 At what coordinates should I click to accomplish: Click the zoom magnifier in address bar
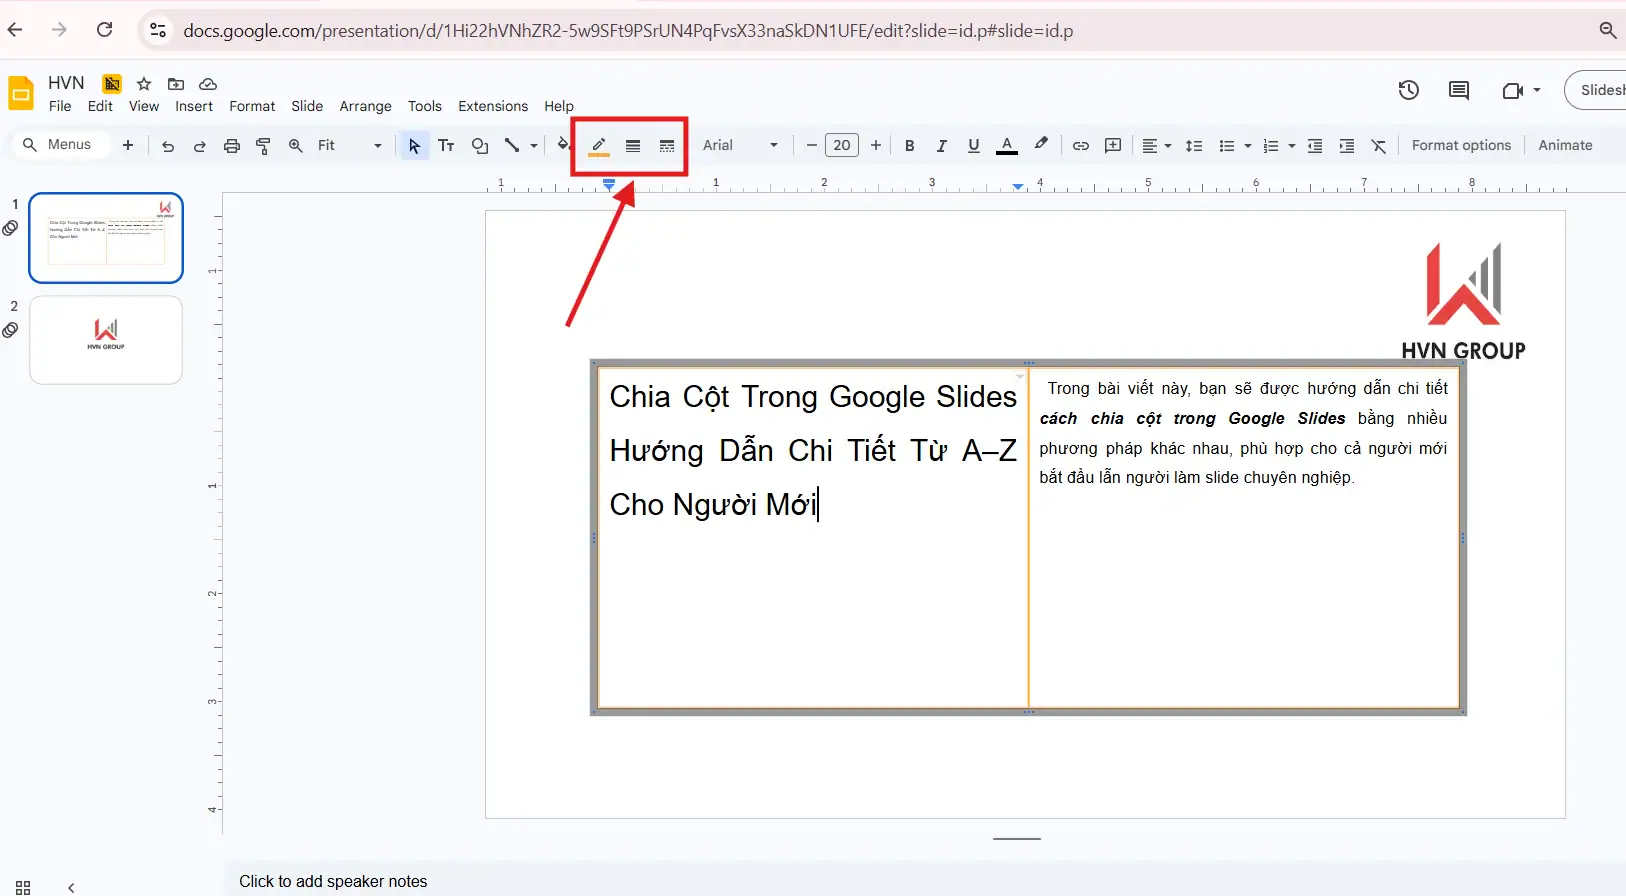click(1608, 30)
